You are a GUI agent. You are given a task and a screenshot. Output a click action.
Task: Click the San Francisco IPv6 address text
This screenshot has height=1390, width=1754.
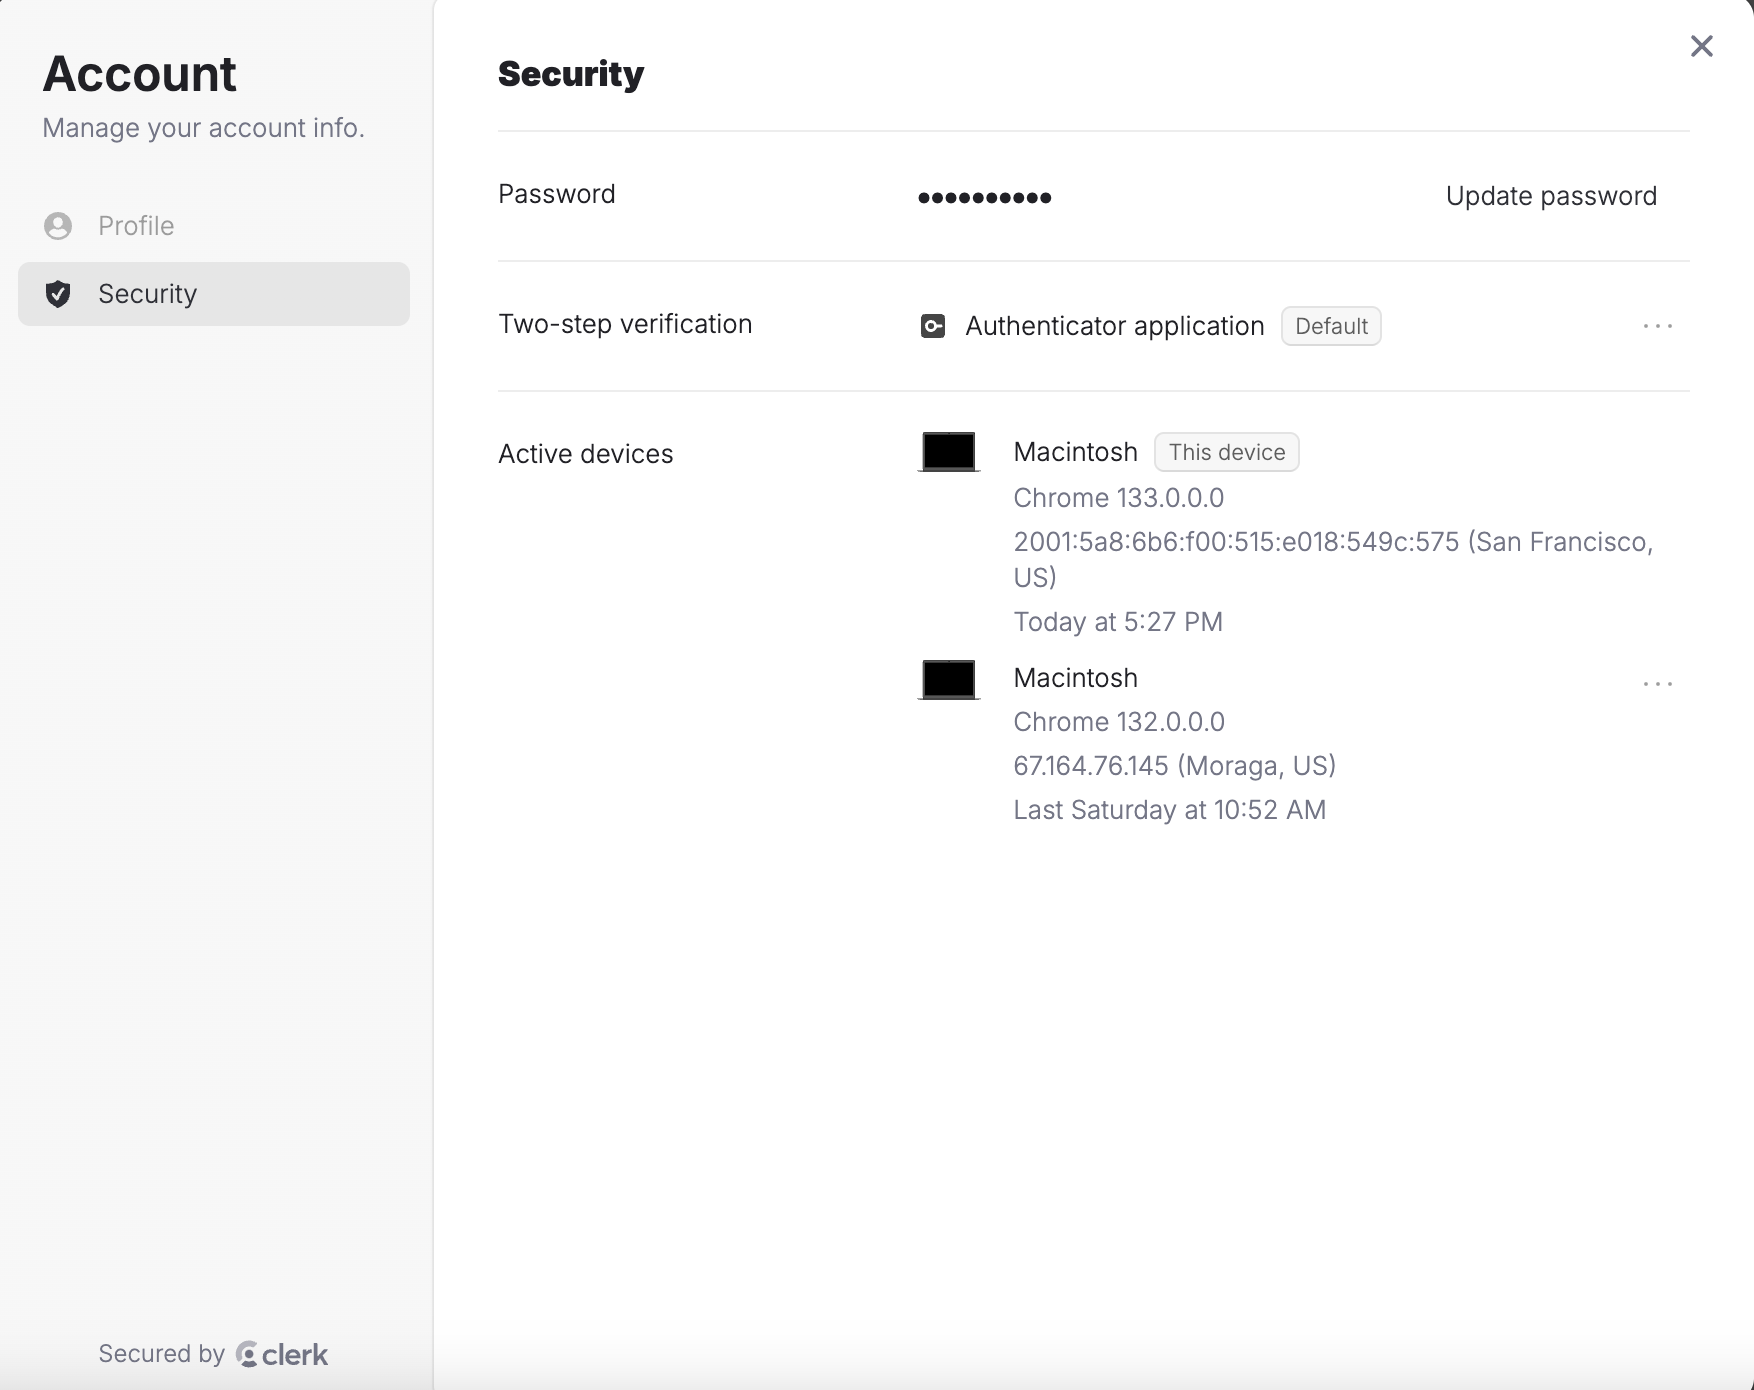pos(1235,542)
